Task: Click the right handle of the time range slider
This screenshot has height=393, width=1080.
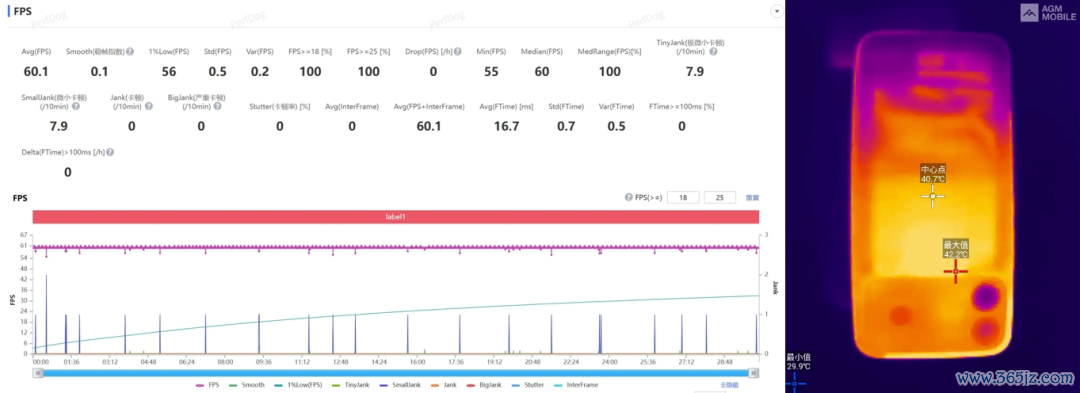Action: point(755,372)
